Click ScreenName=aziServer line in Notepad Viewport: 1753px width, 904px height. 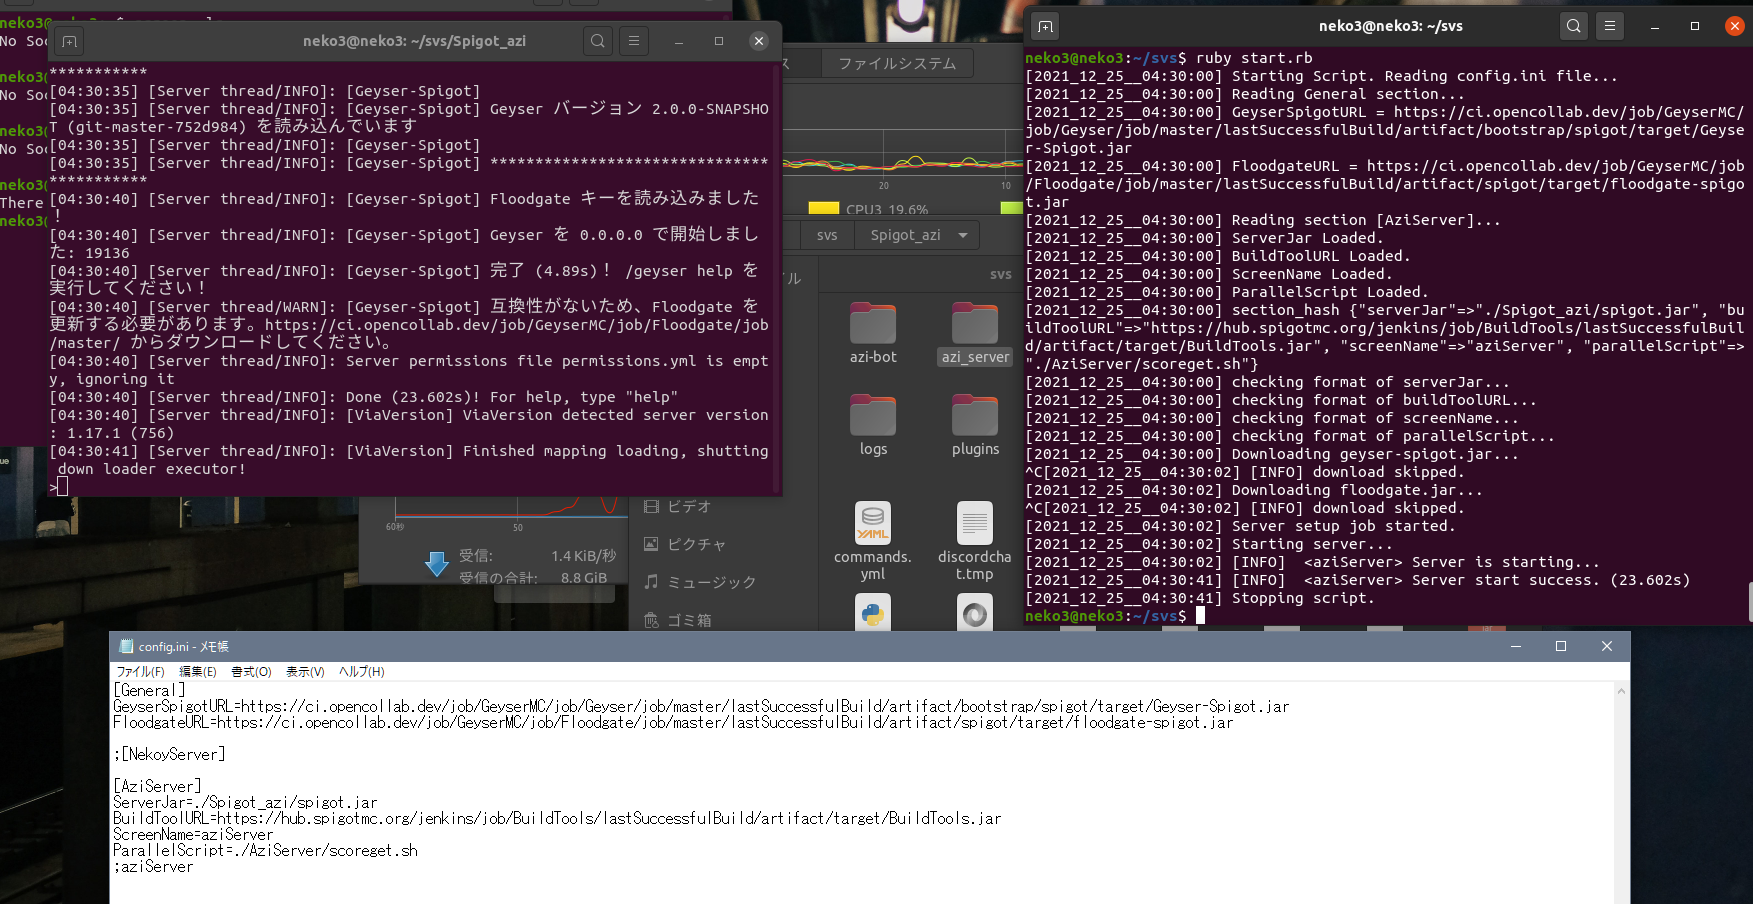coord(193,834)
